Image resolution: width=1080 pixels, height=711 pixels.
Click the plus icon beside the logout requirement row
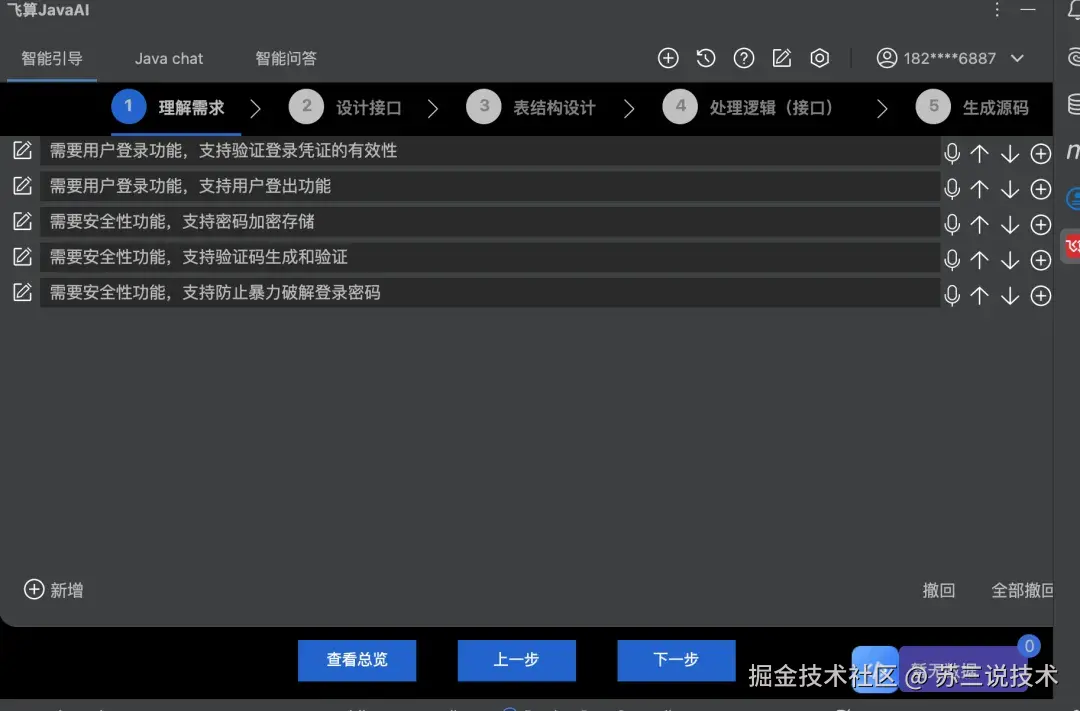(x=1040, y=189)
